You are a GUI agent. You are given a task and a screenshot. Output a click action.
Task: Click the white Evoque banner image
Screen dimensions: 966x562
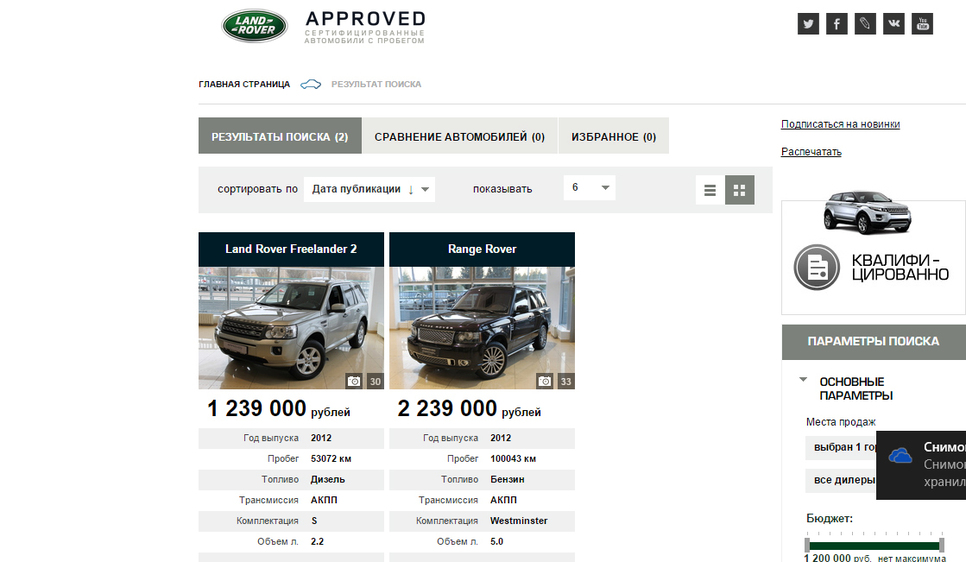[x=867, y=212]
